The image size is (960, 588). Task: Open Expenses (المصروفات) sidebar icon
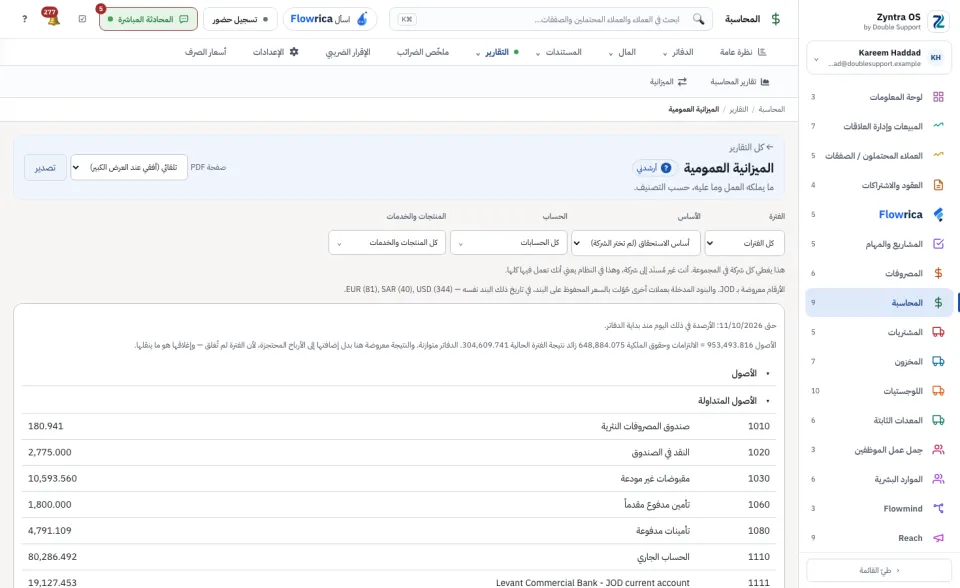938,273
